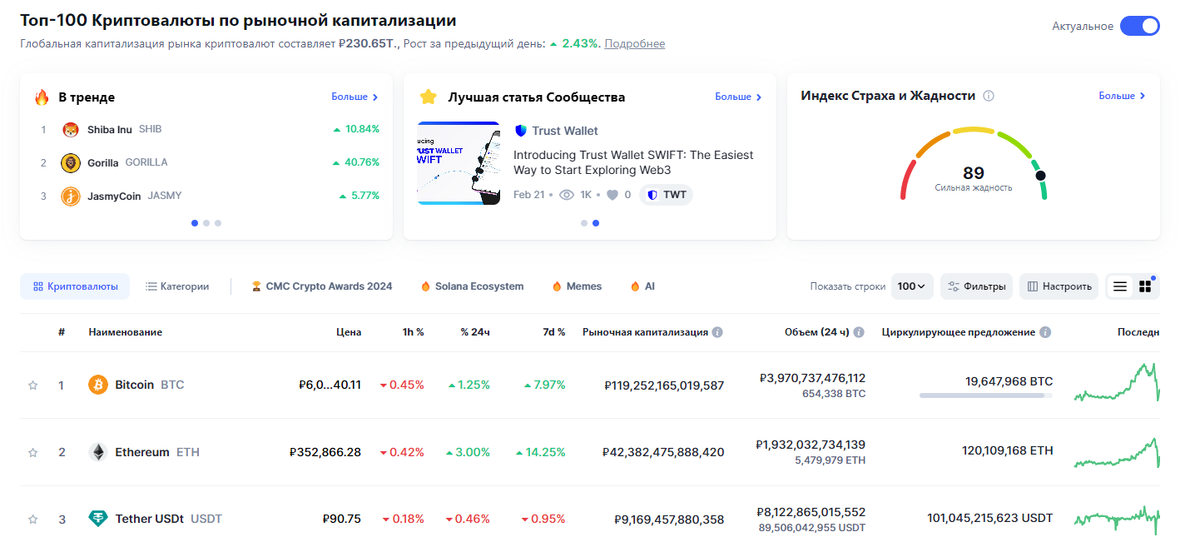The width and height of the screenshot is (1200, 542).
Task: Click the fire icon beside В тренде
Action: [x=42, y=97]
